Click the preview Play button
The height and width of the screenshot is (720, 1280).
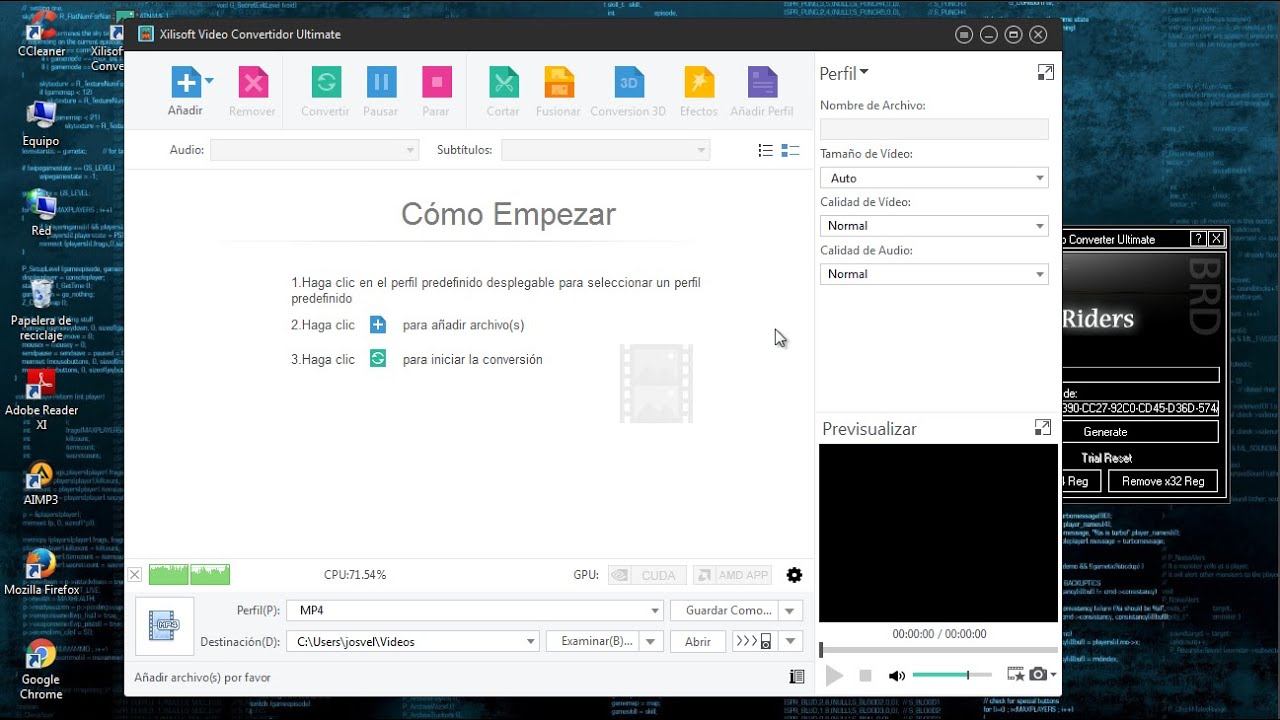coord(834,676)
